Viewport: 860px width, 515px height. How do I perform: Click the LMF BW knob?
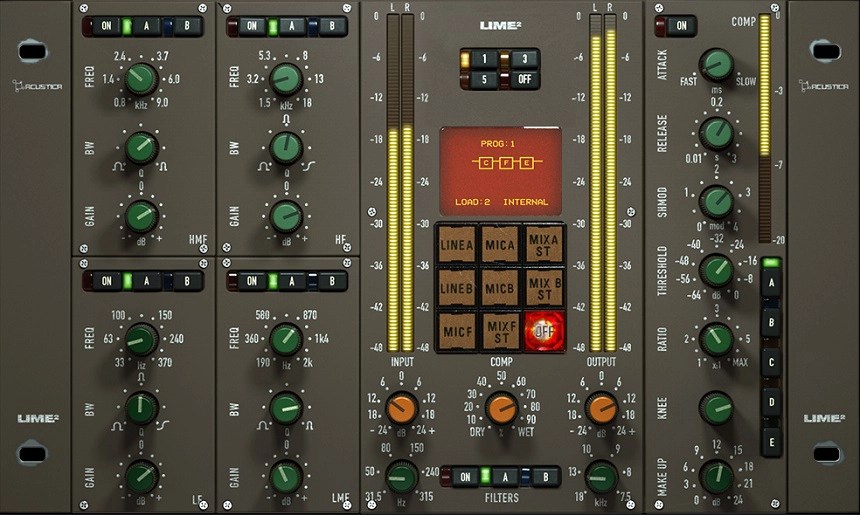(286, 409)
